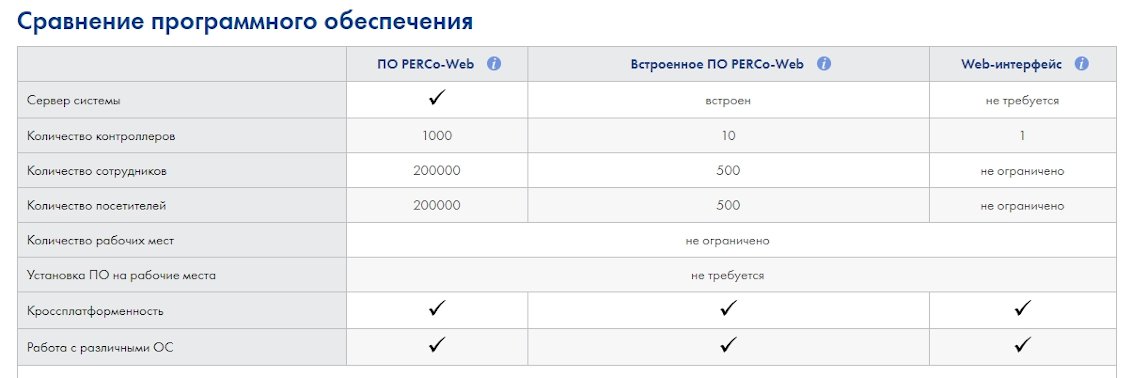Image resolution: width=1132 pixels, height=378 pixels.
Task: Select the Встроенное ПО PERCo-Web header
Action: 717,63
